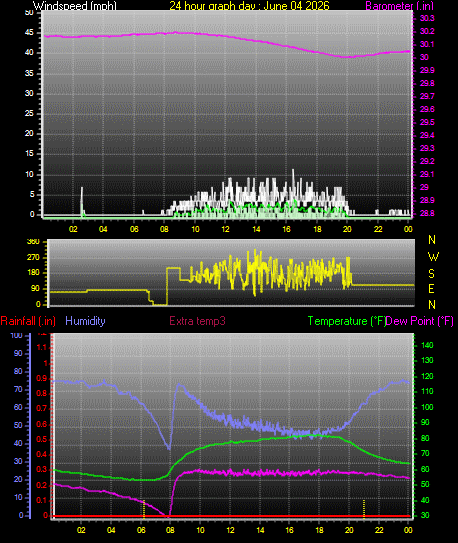Select the 'Humidity' legend label
This screenshot has width=458, height=543.
[85, 321]
